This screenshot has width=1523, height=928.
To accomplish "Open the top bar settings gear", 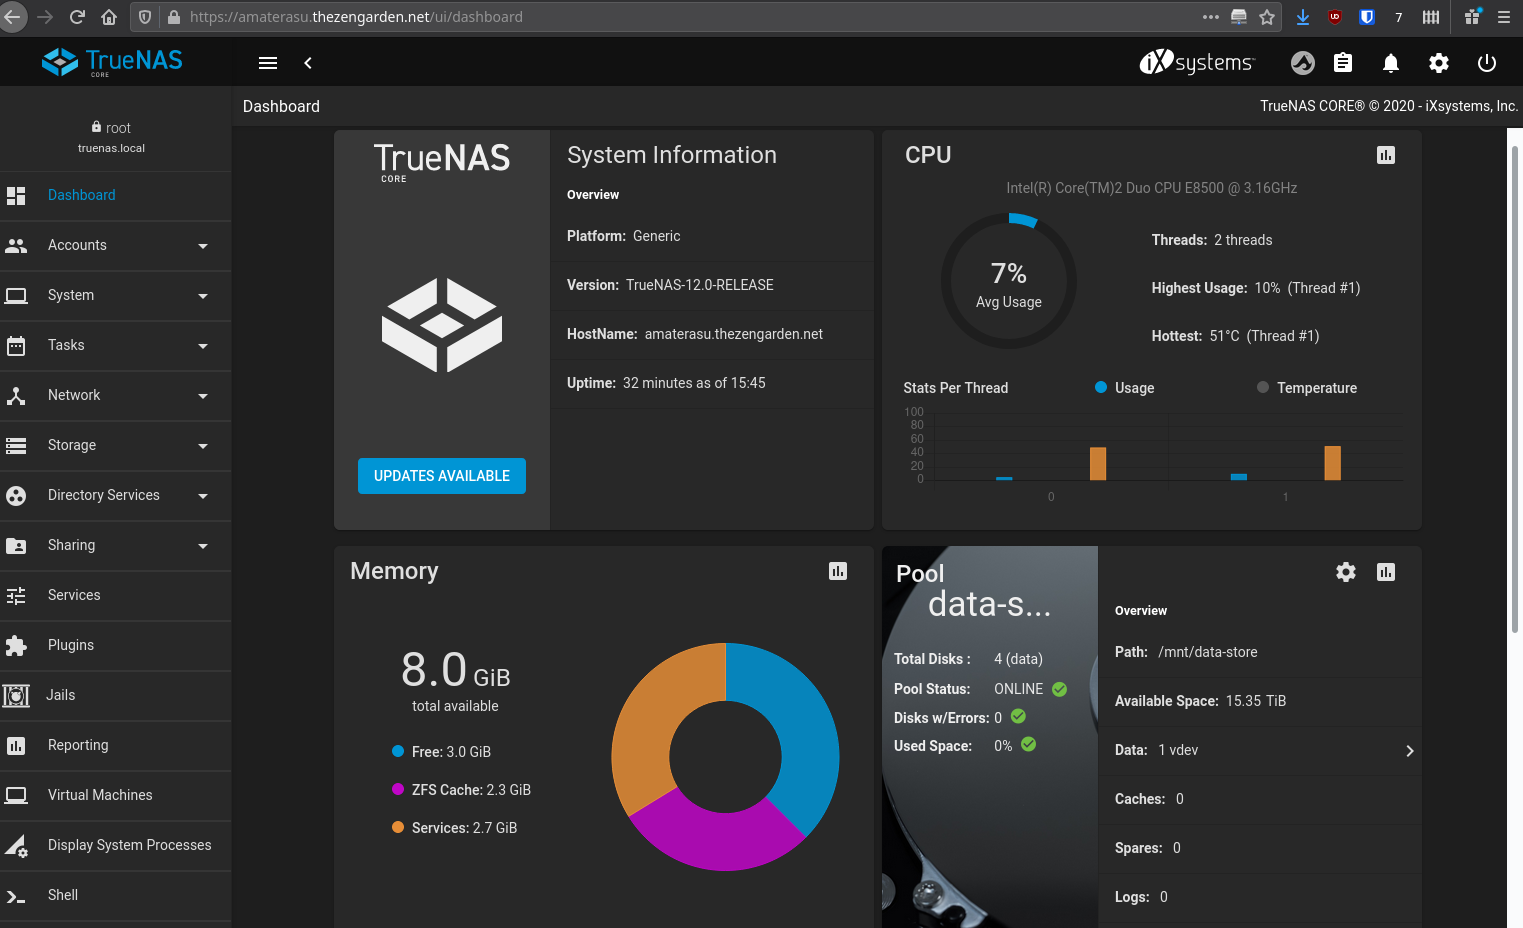I will click(x=1439, y=63).
